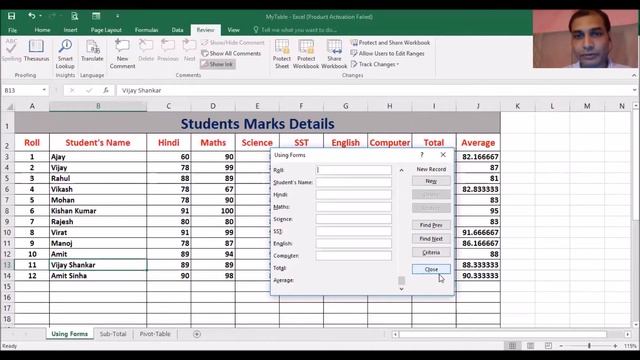The image size is (640, 360).
Task: Switch to the Data tab
Action: pos(177,30)
